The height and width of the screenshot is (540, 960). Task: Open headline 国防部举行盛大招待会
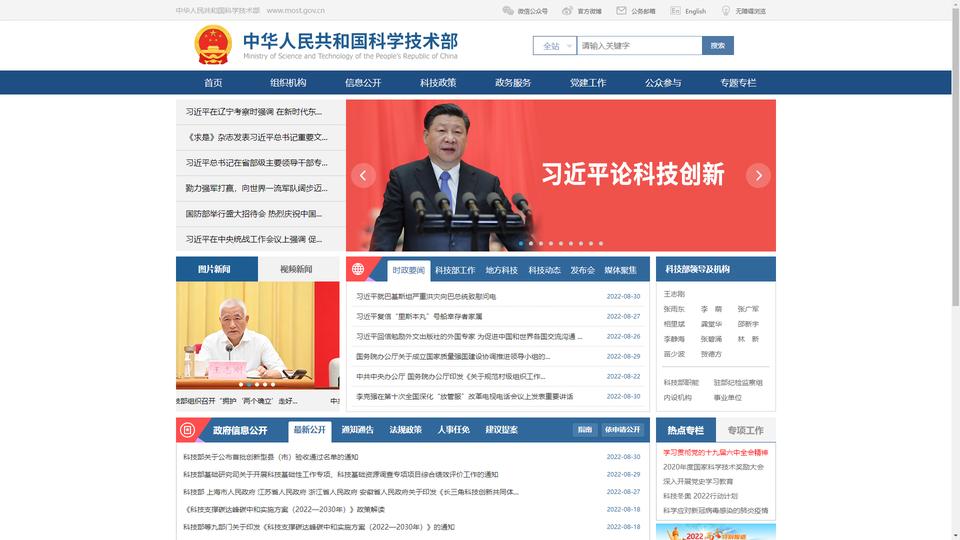click(253, 214)
